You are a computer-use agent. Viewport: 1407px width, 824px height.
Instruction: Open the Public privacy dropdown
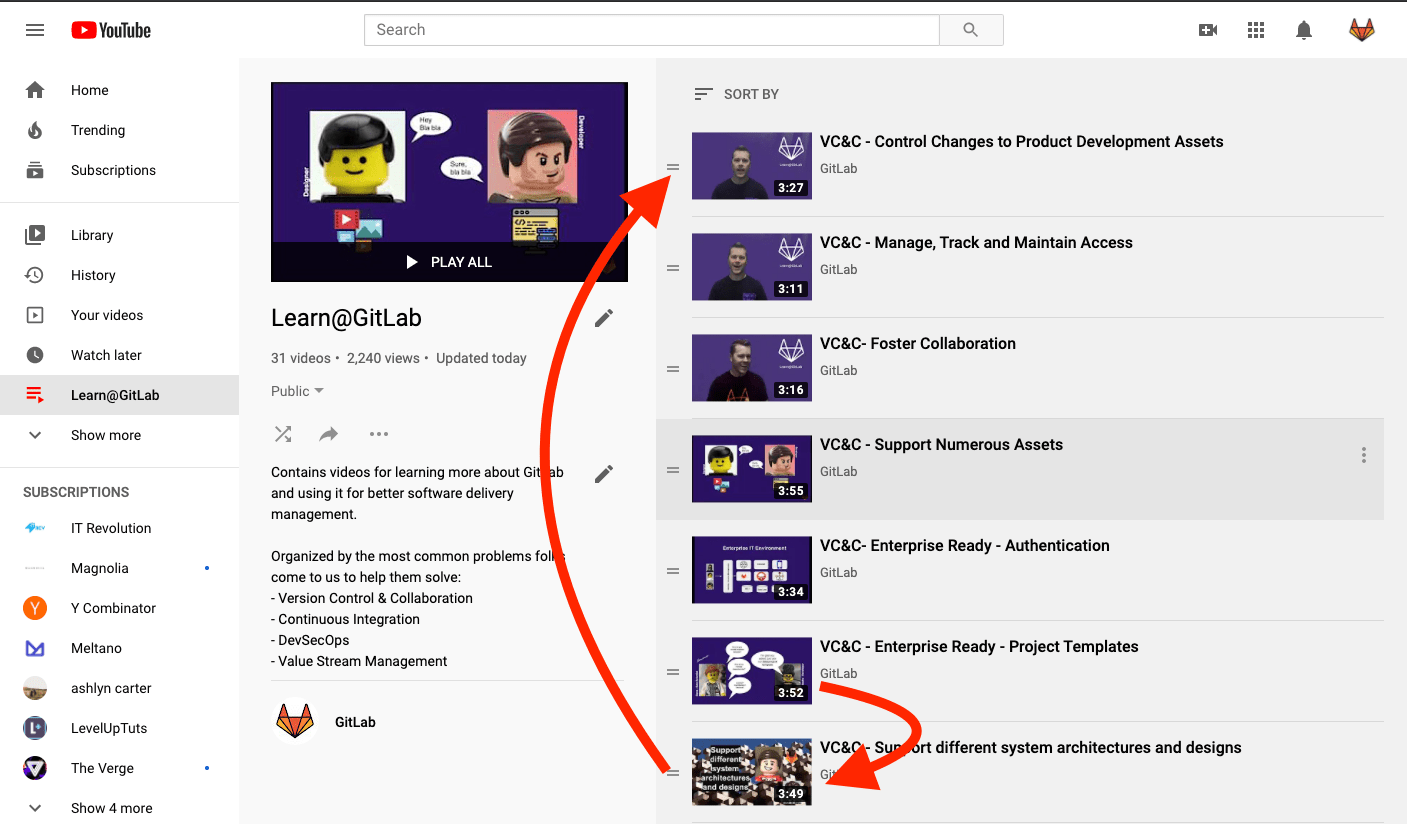(x=297, y=391)
